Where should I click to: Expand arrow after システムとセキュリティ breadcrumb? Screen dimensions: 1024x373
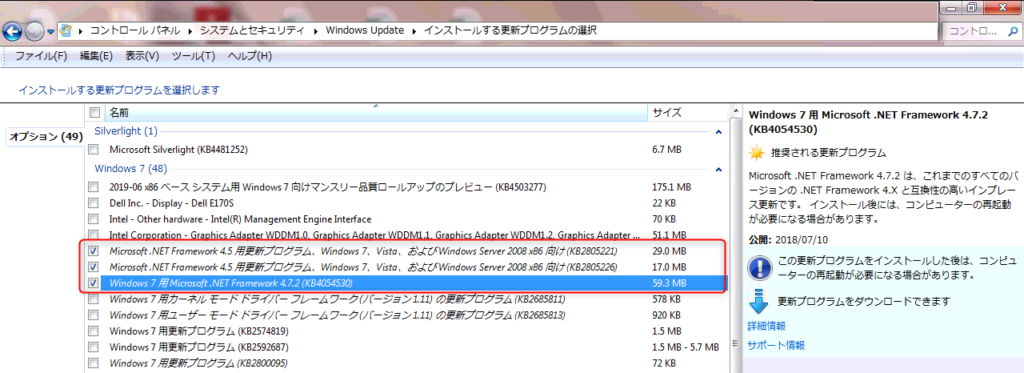(x=315, y=31)
